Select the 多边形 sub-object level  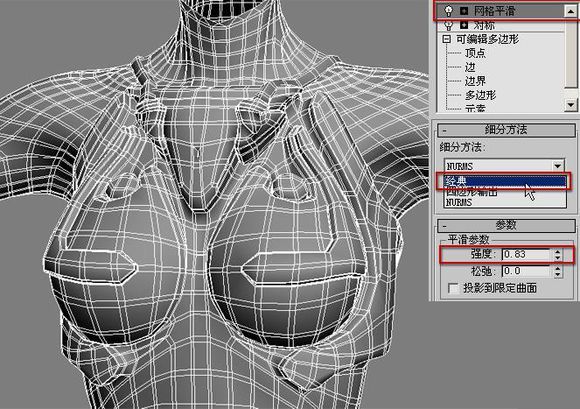(x=480, y=95)
